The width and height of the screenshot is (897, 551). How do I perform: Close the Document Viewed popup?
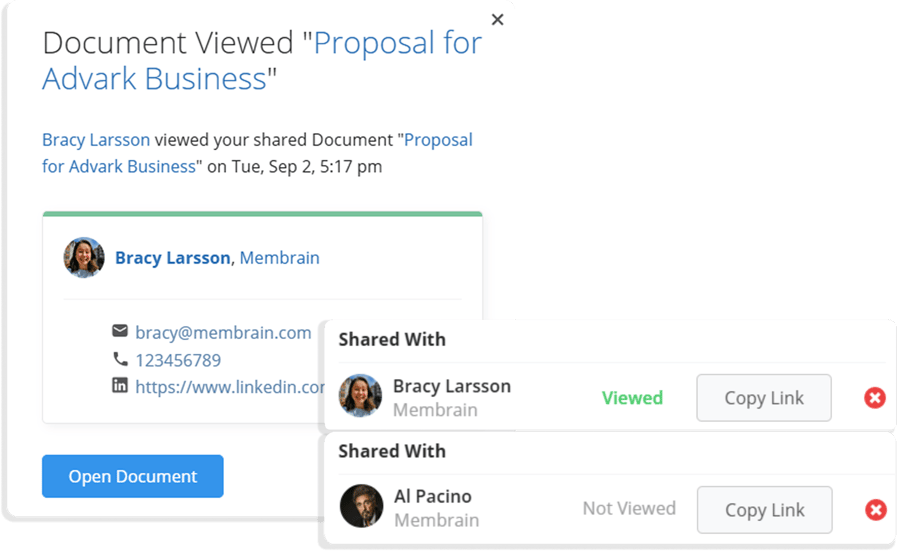[x=498, y=19]
